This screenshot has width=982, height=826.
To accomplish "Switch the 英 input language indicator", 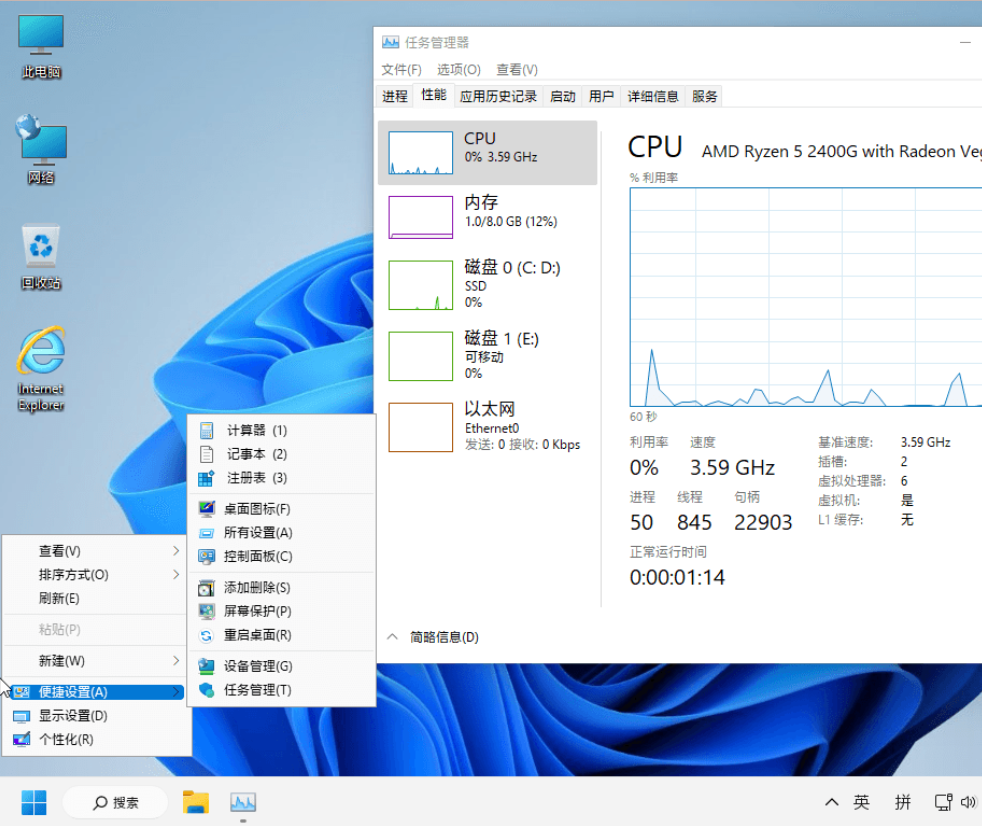I will point(861,802).
